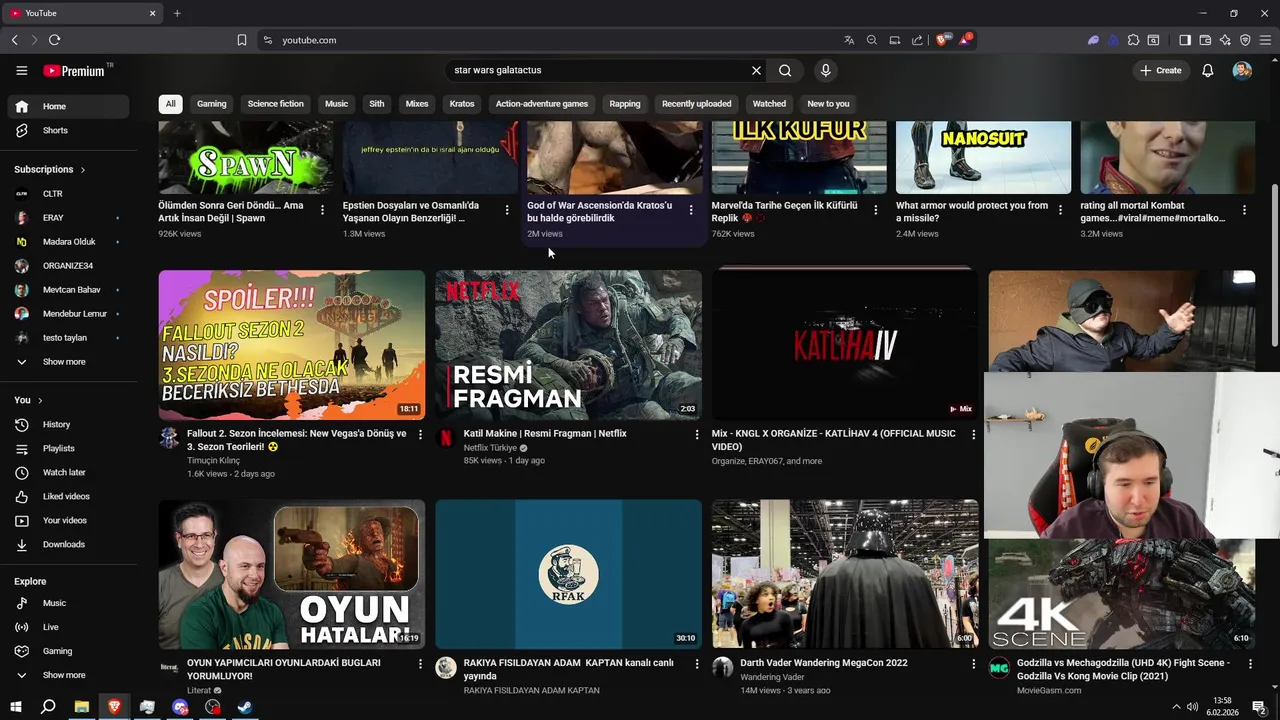Clear the search box text
Screen dimensions: 1280x720
(x=756, y=70)
